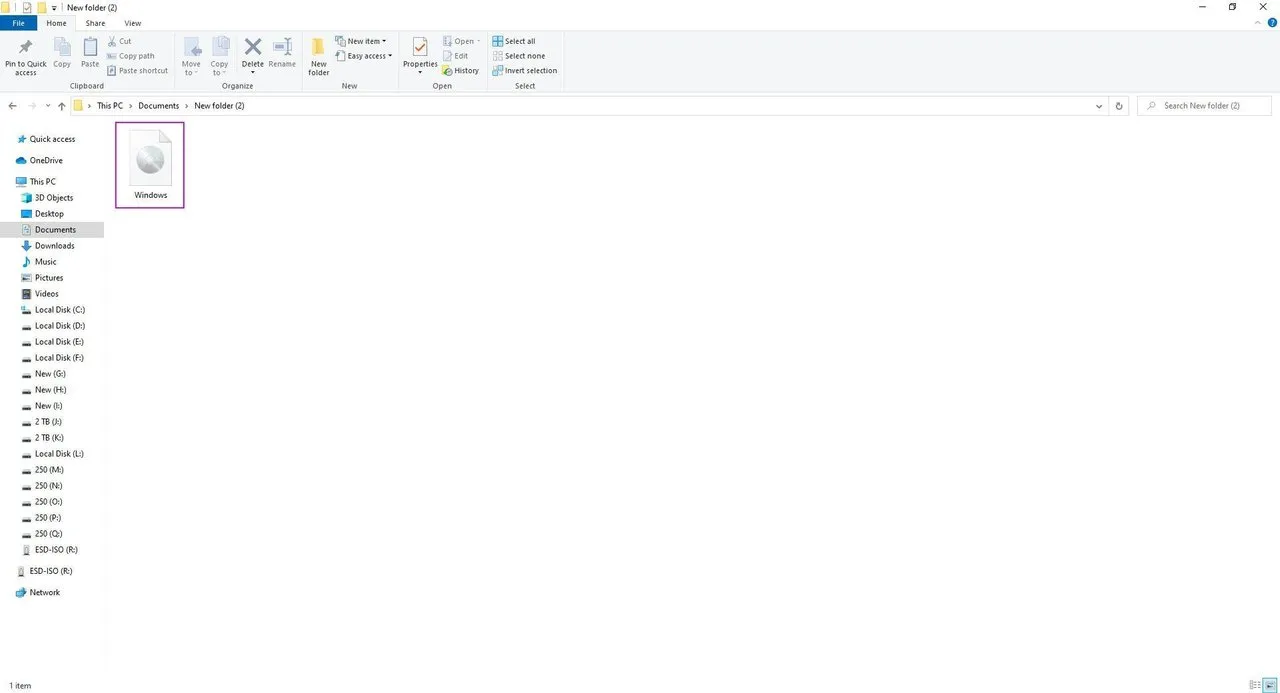The width and height of the screenshot is (1280, 693).
Task: Click Paste shortcut in the ribbon
Action: pyautogui.click(x=138, y=71)
